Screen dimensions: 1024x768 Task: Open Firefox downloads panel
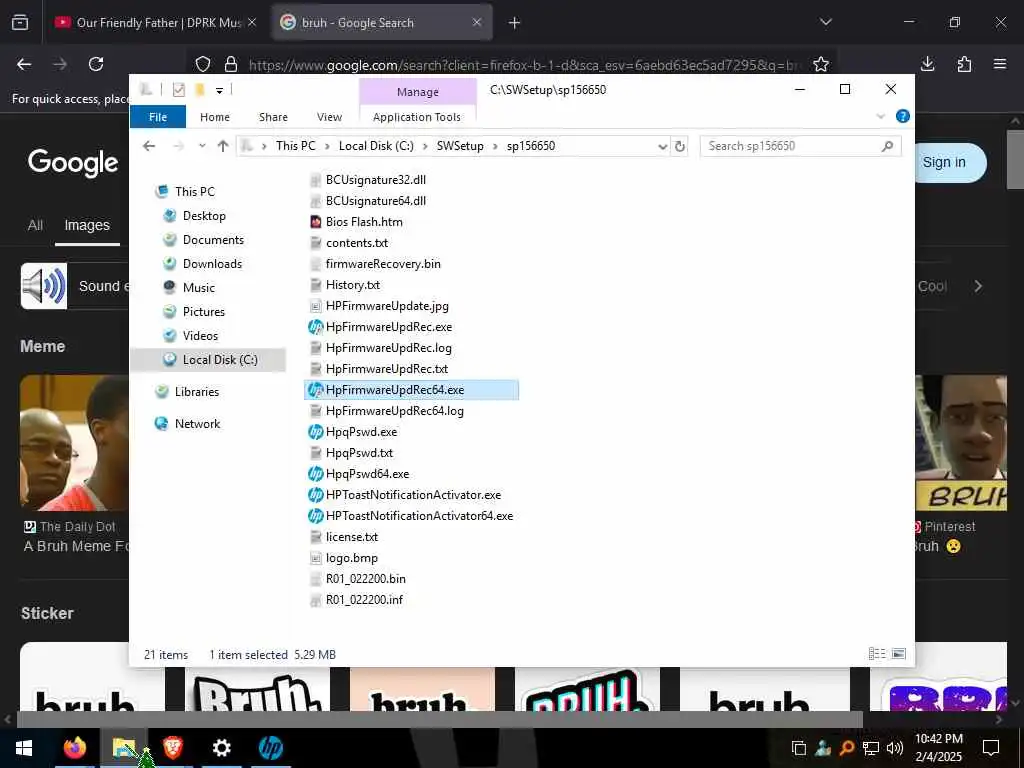(x=927, y=64)
